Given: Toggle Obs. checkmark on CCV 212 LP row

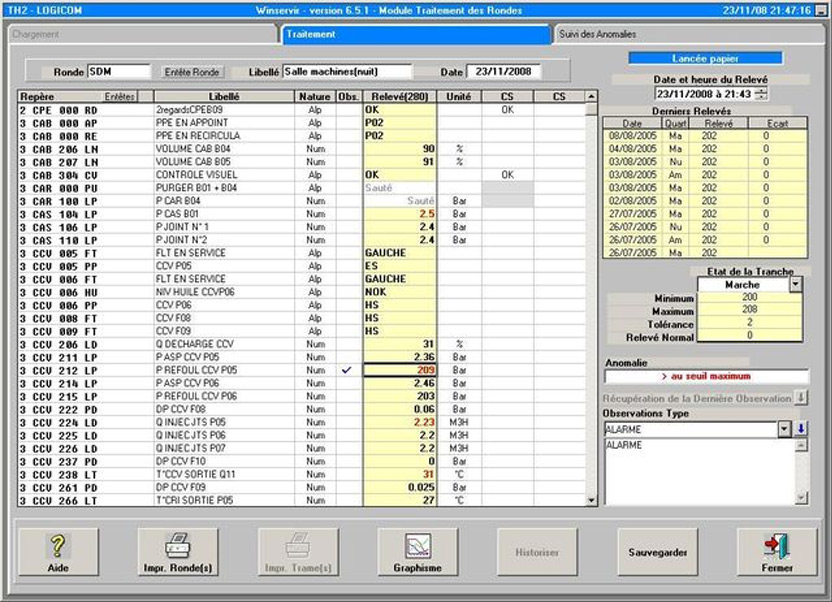Looking at the screenshot, I should 347,370.
